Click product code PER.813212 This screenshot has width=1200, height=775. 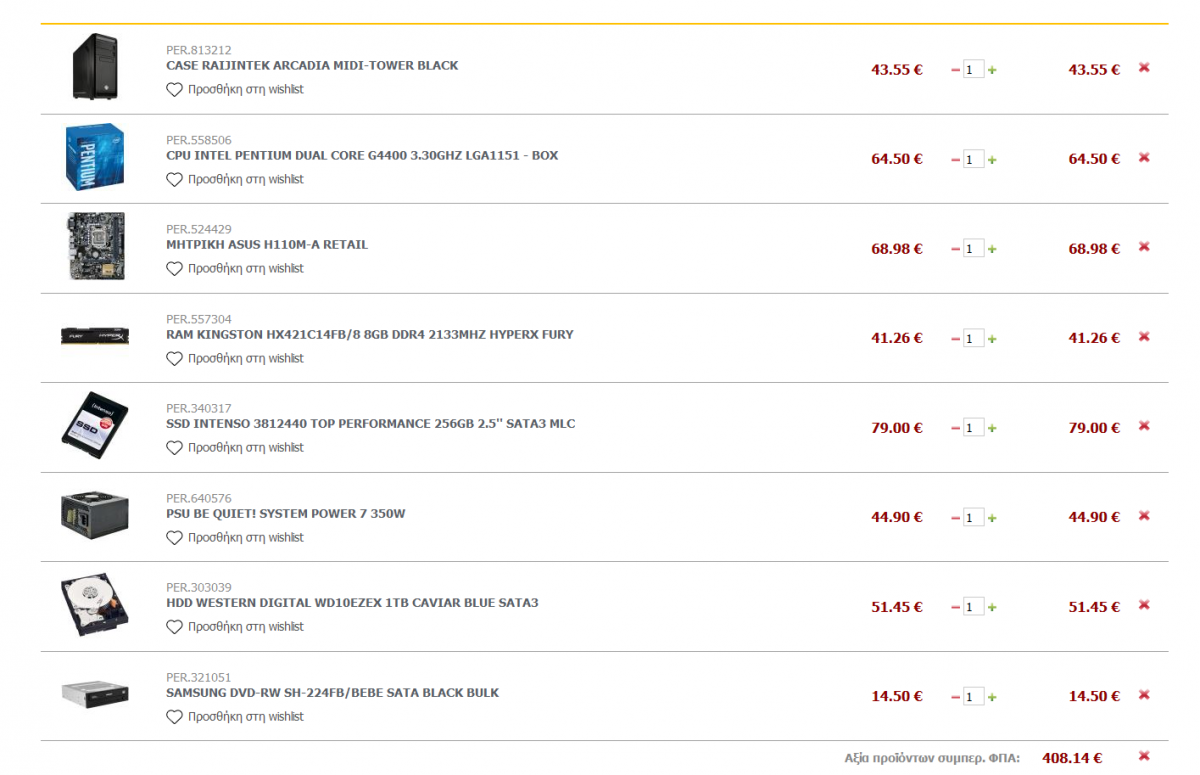tap(199, 50)
